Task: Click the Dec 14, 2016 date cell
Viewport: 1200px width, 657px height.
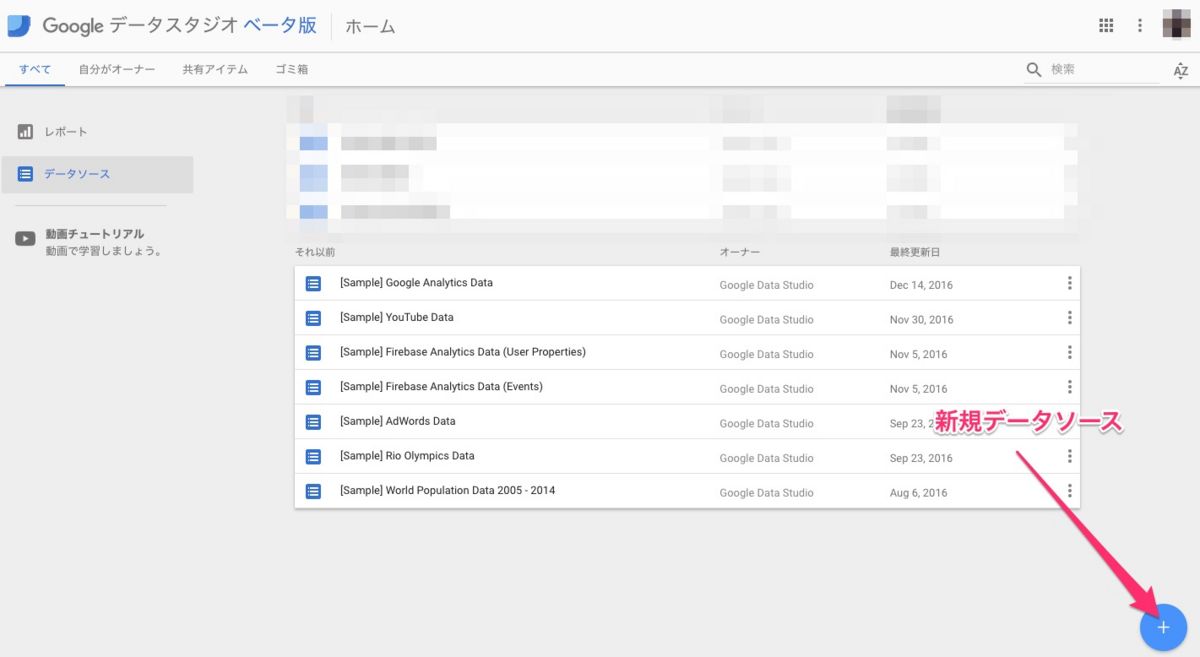Action: [921, 285]
